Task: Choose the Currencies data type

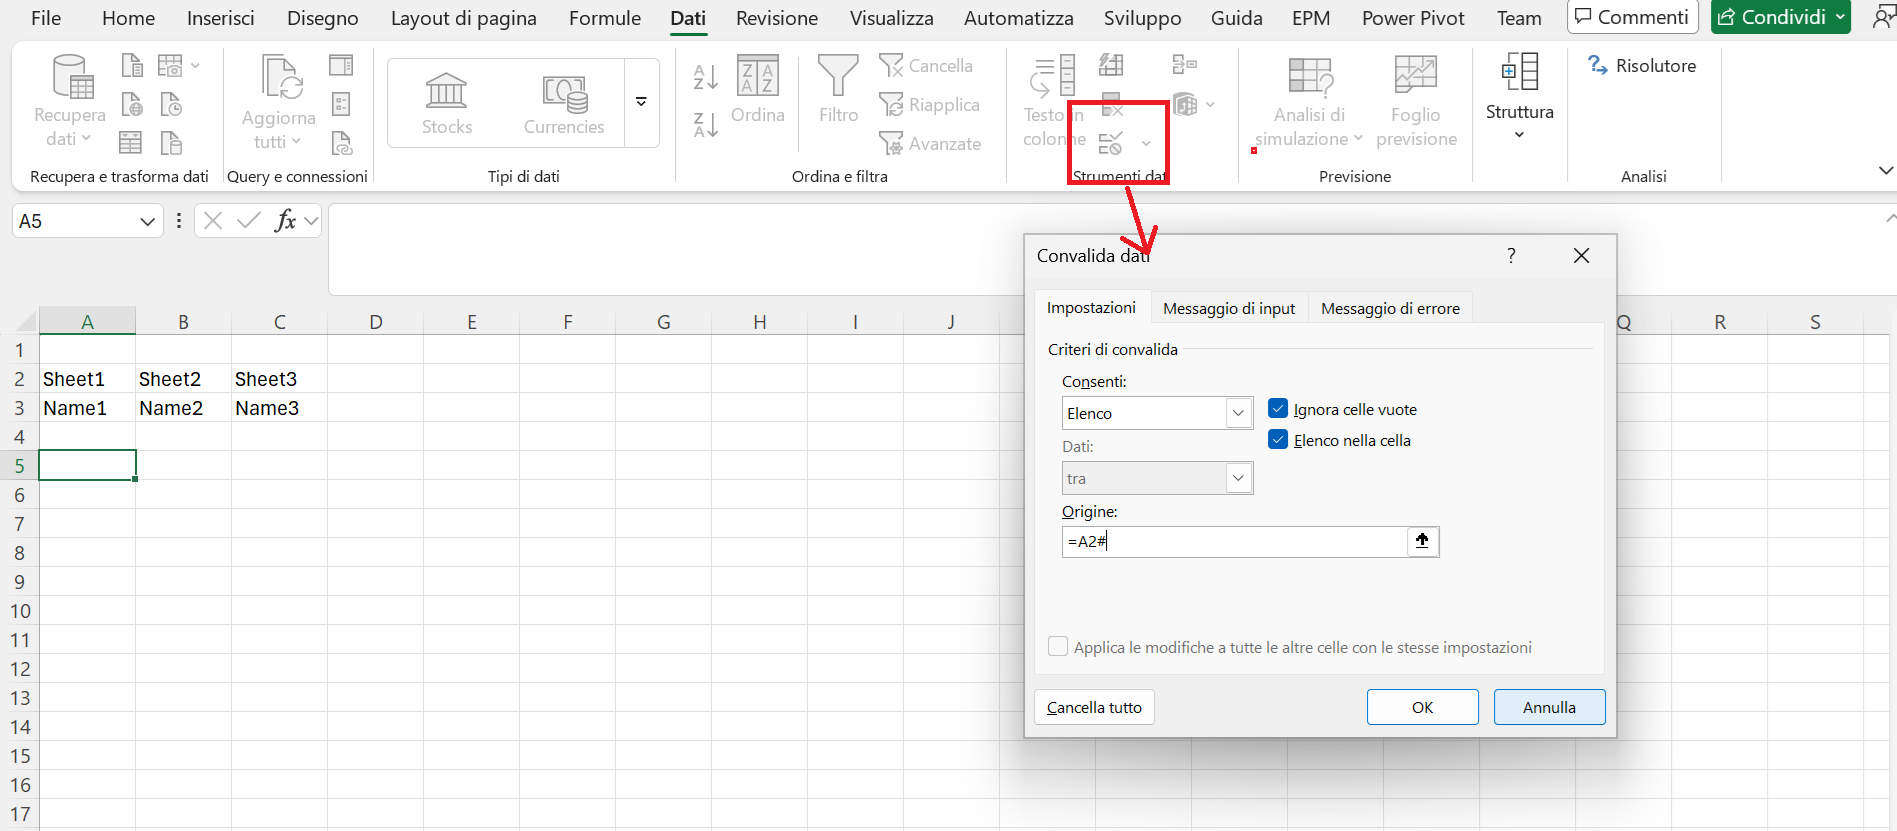Action: [564, 104]
